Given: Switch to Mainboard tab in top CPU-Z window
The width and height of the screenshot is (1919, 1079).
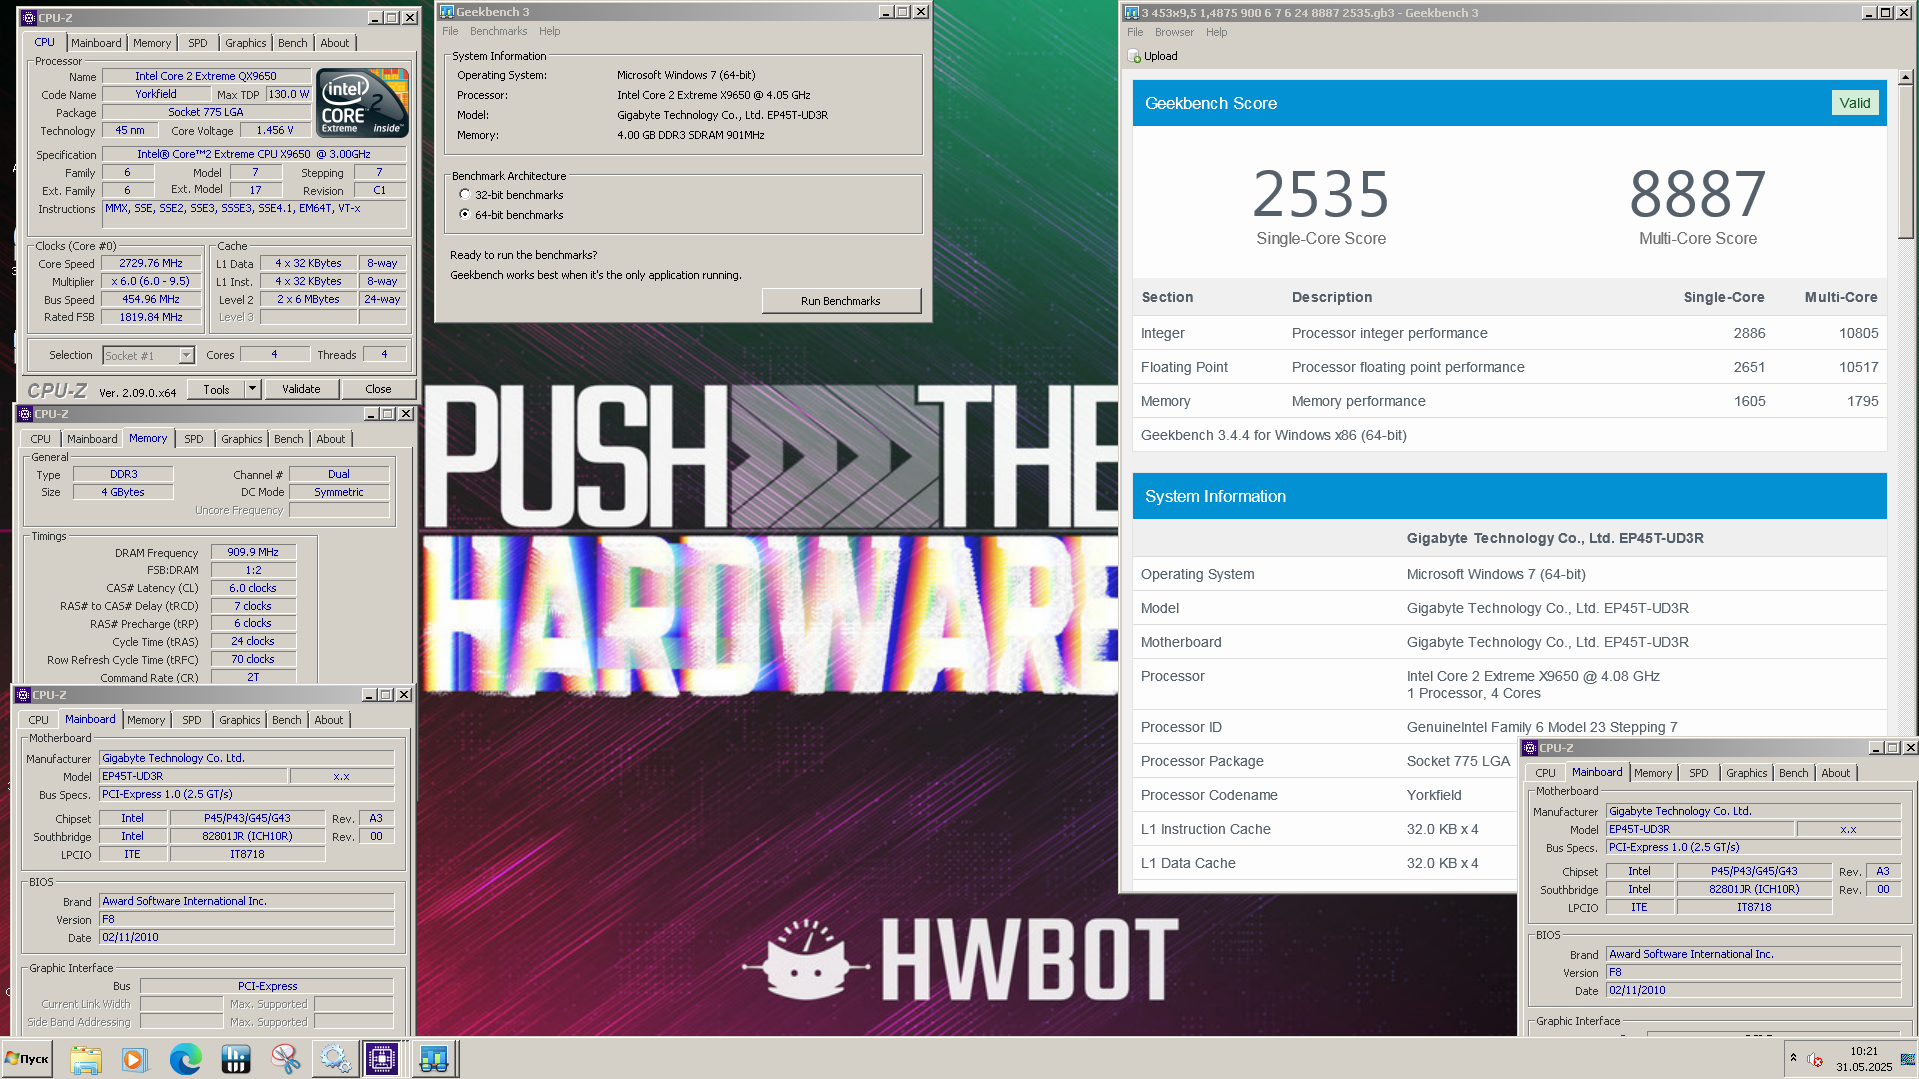Looking at the screenshot, I should click(96, 43).
